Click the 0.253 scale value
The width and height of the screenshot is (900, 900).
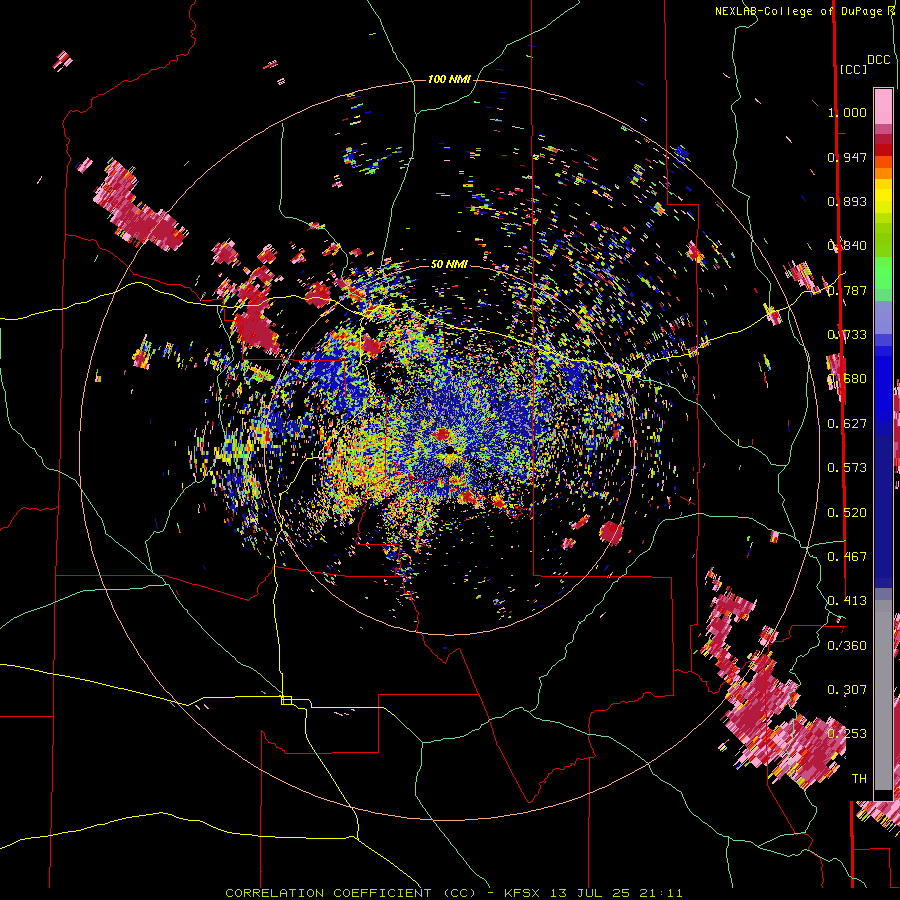coord(847,734)
